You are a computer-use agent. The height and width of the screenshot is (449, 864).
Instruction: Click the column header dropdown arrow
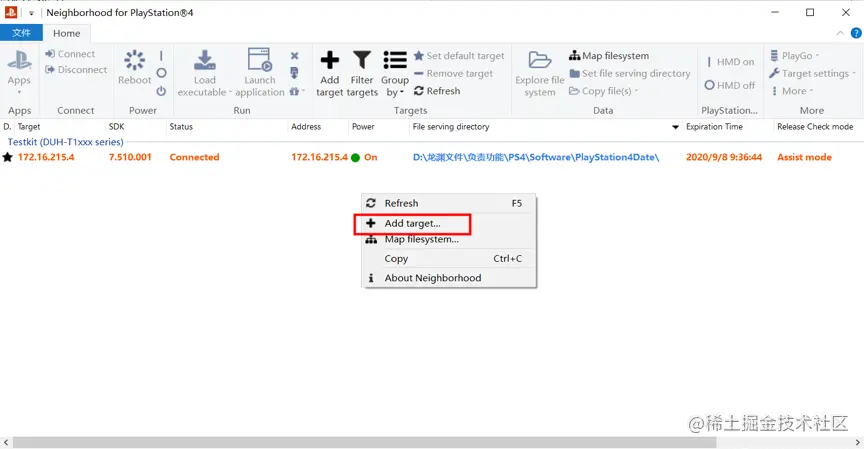click(675, 127)
